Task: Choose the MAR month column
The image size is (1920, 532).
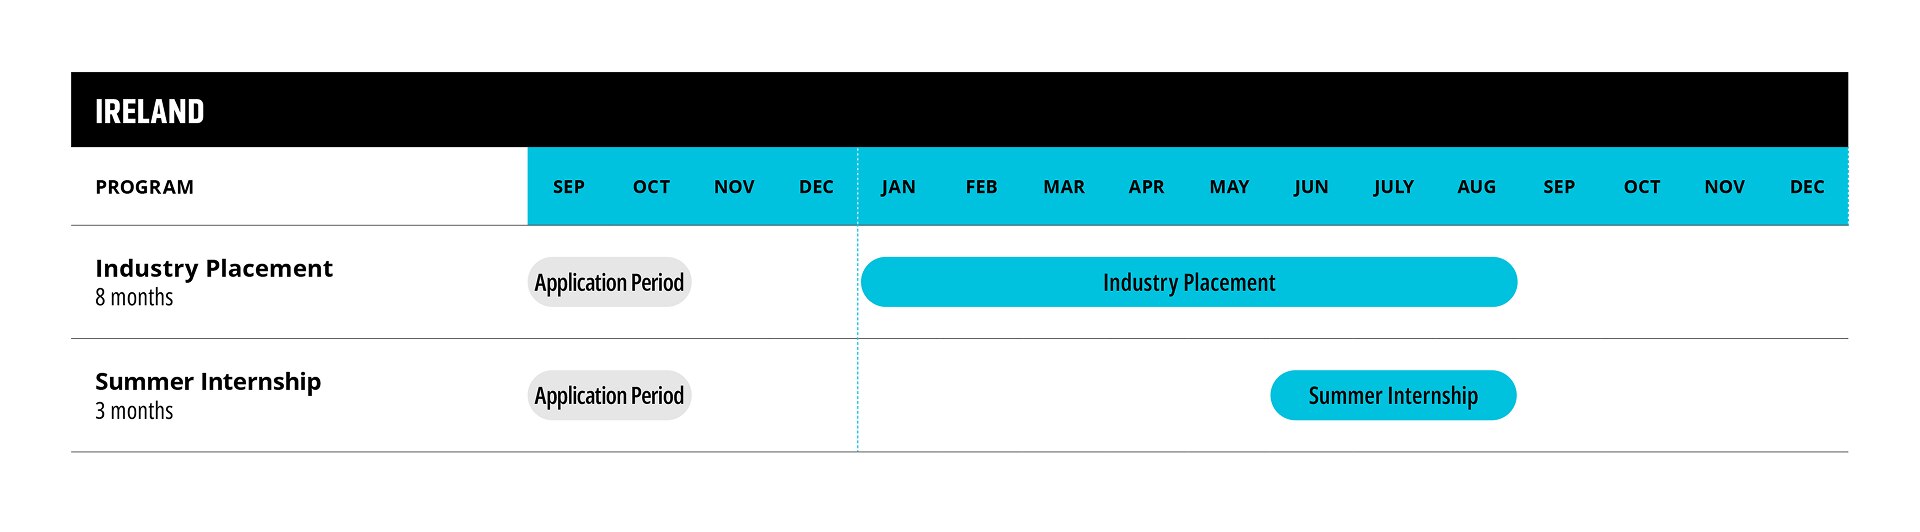Action: click(1064, 187)
